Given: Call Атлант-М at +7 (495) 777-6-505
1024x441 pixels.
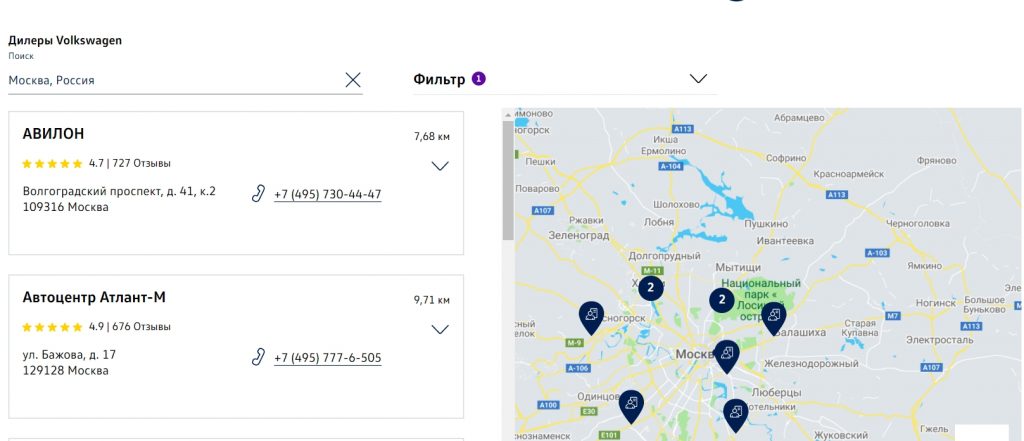Looking at the screenshot, I should [x=328, y=358].
